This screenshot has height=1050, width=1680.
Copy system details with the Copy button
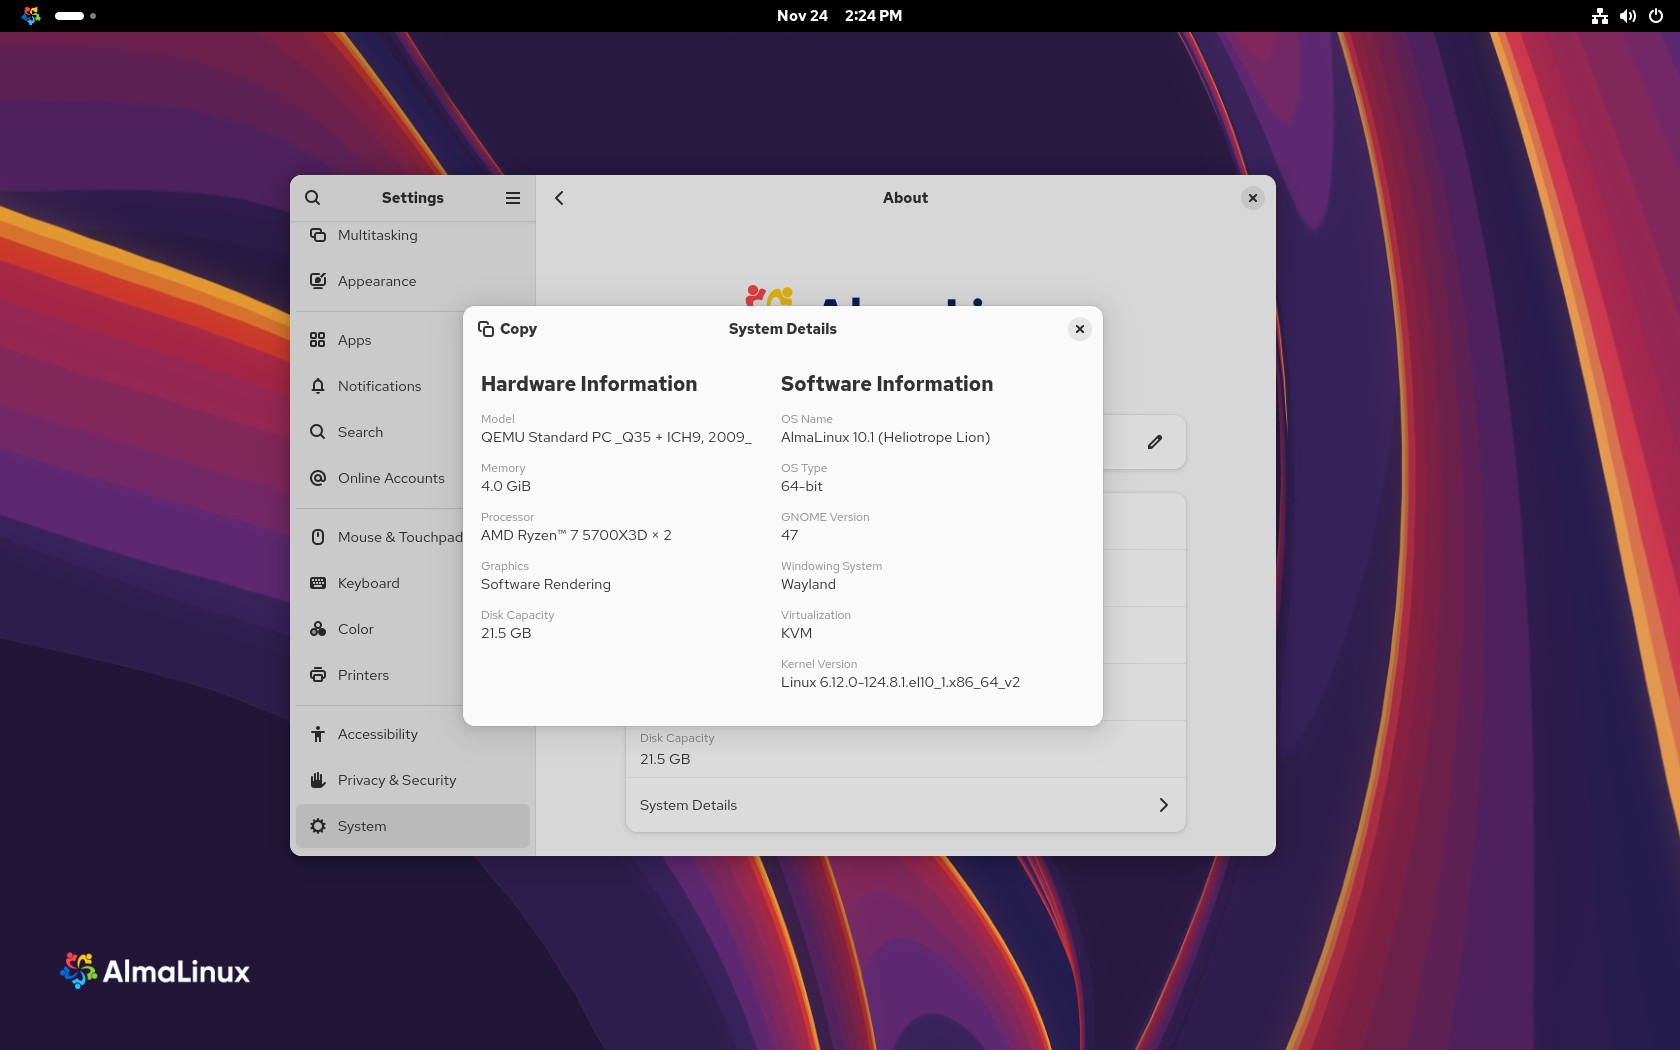coord(507,328)
